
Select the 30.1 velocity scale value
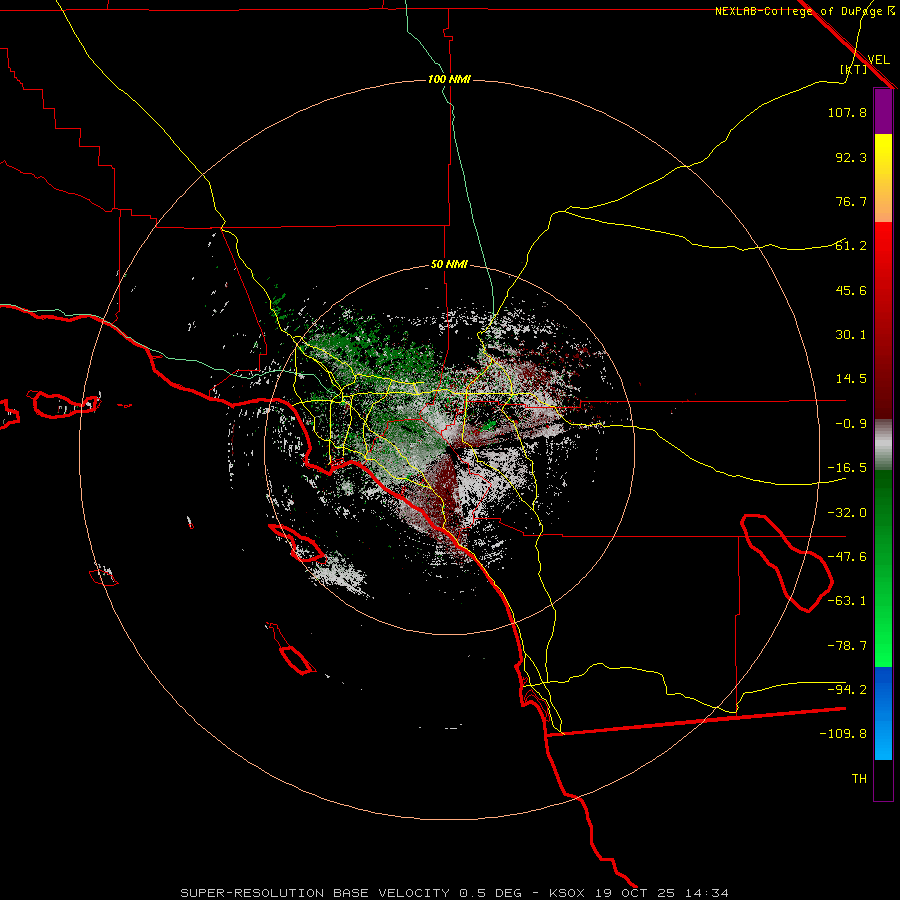coord(851,335)
